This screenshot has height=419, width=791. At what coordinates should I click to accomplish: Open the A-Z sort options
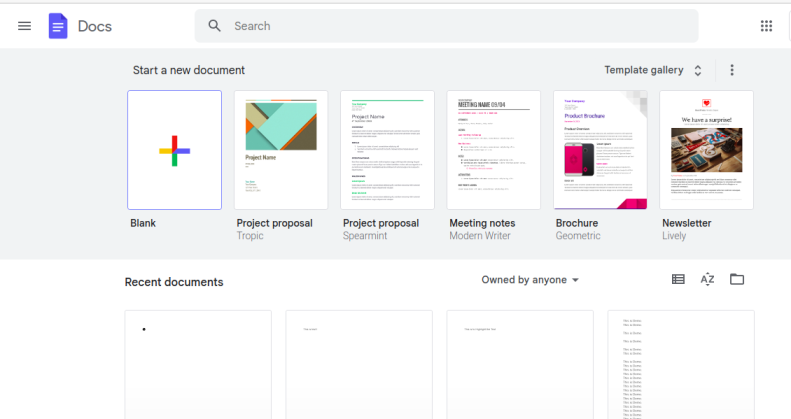pyautogui.click(x=707, y=279)
